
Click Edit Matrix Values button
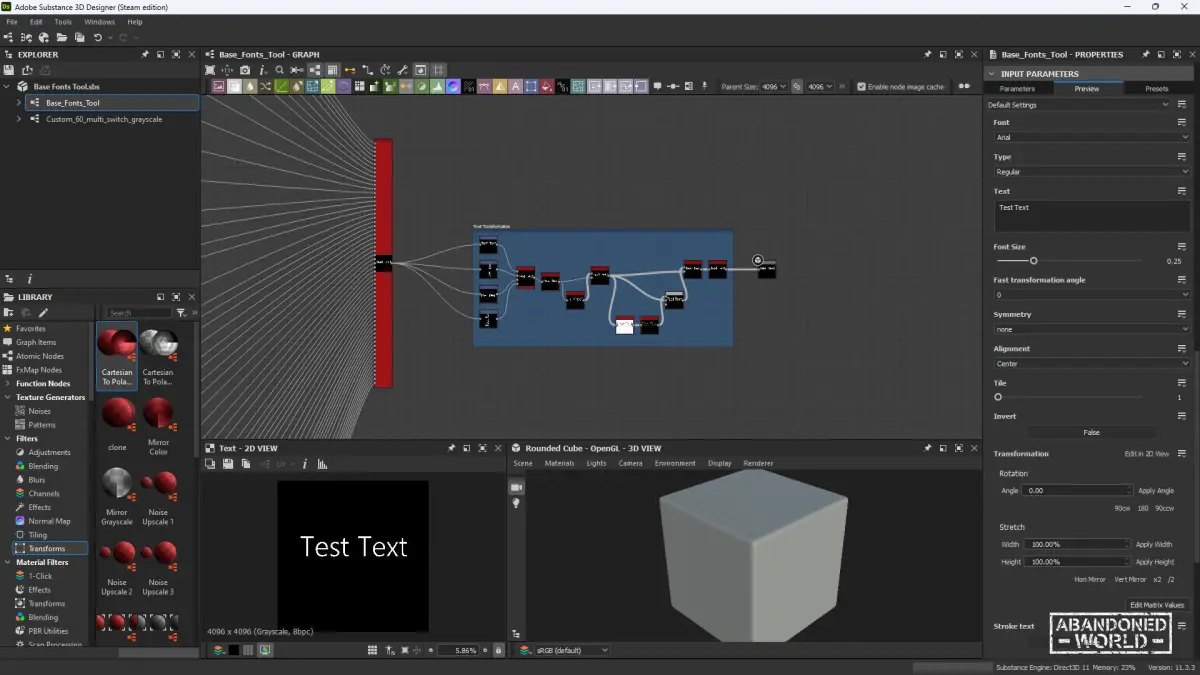click(1157, 605)
